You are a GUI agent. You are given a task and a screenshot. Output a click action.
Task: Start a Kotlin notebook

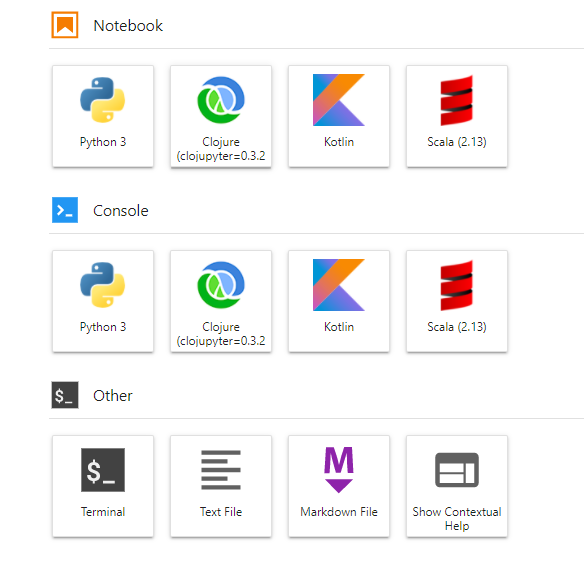point(339,116)
